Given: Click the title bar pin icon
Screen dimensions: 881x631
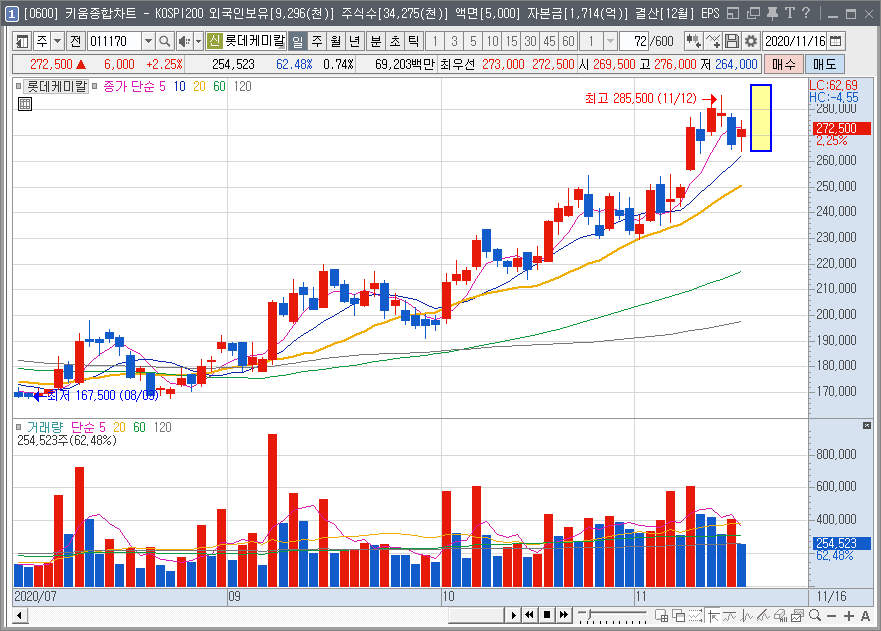Looking at the screenshot, I should click(773, 13).
